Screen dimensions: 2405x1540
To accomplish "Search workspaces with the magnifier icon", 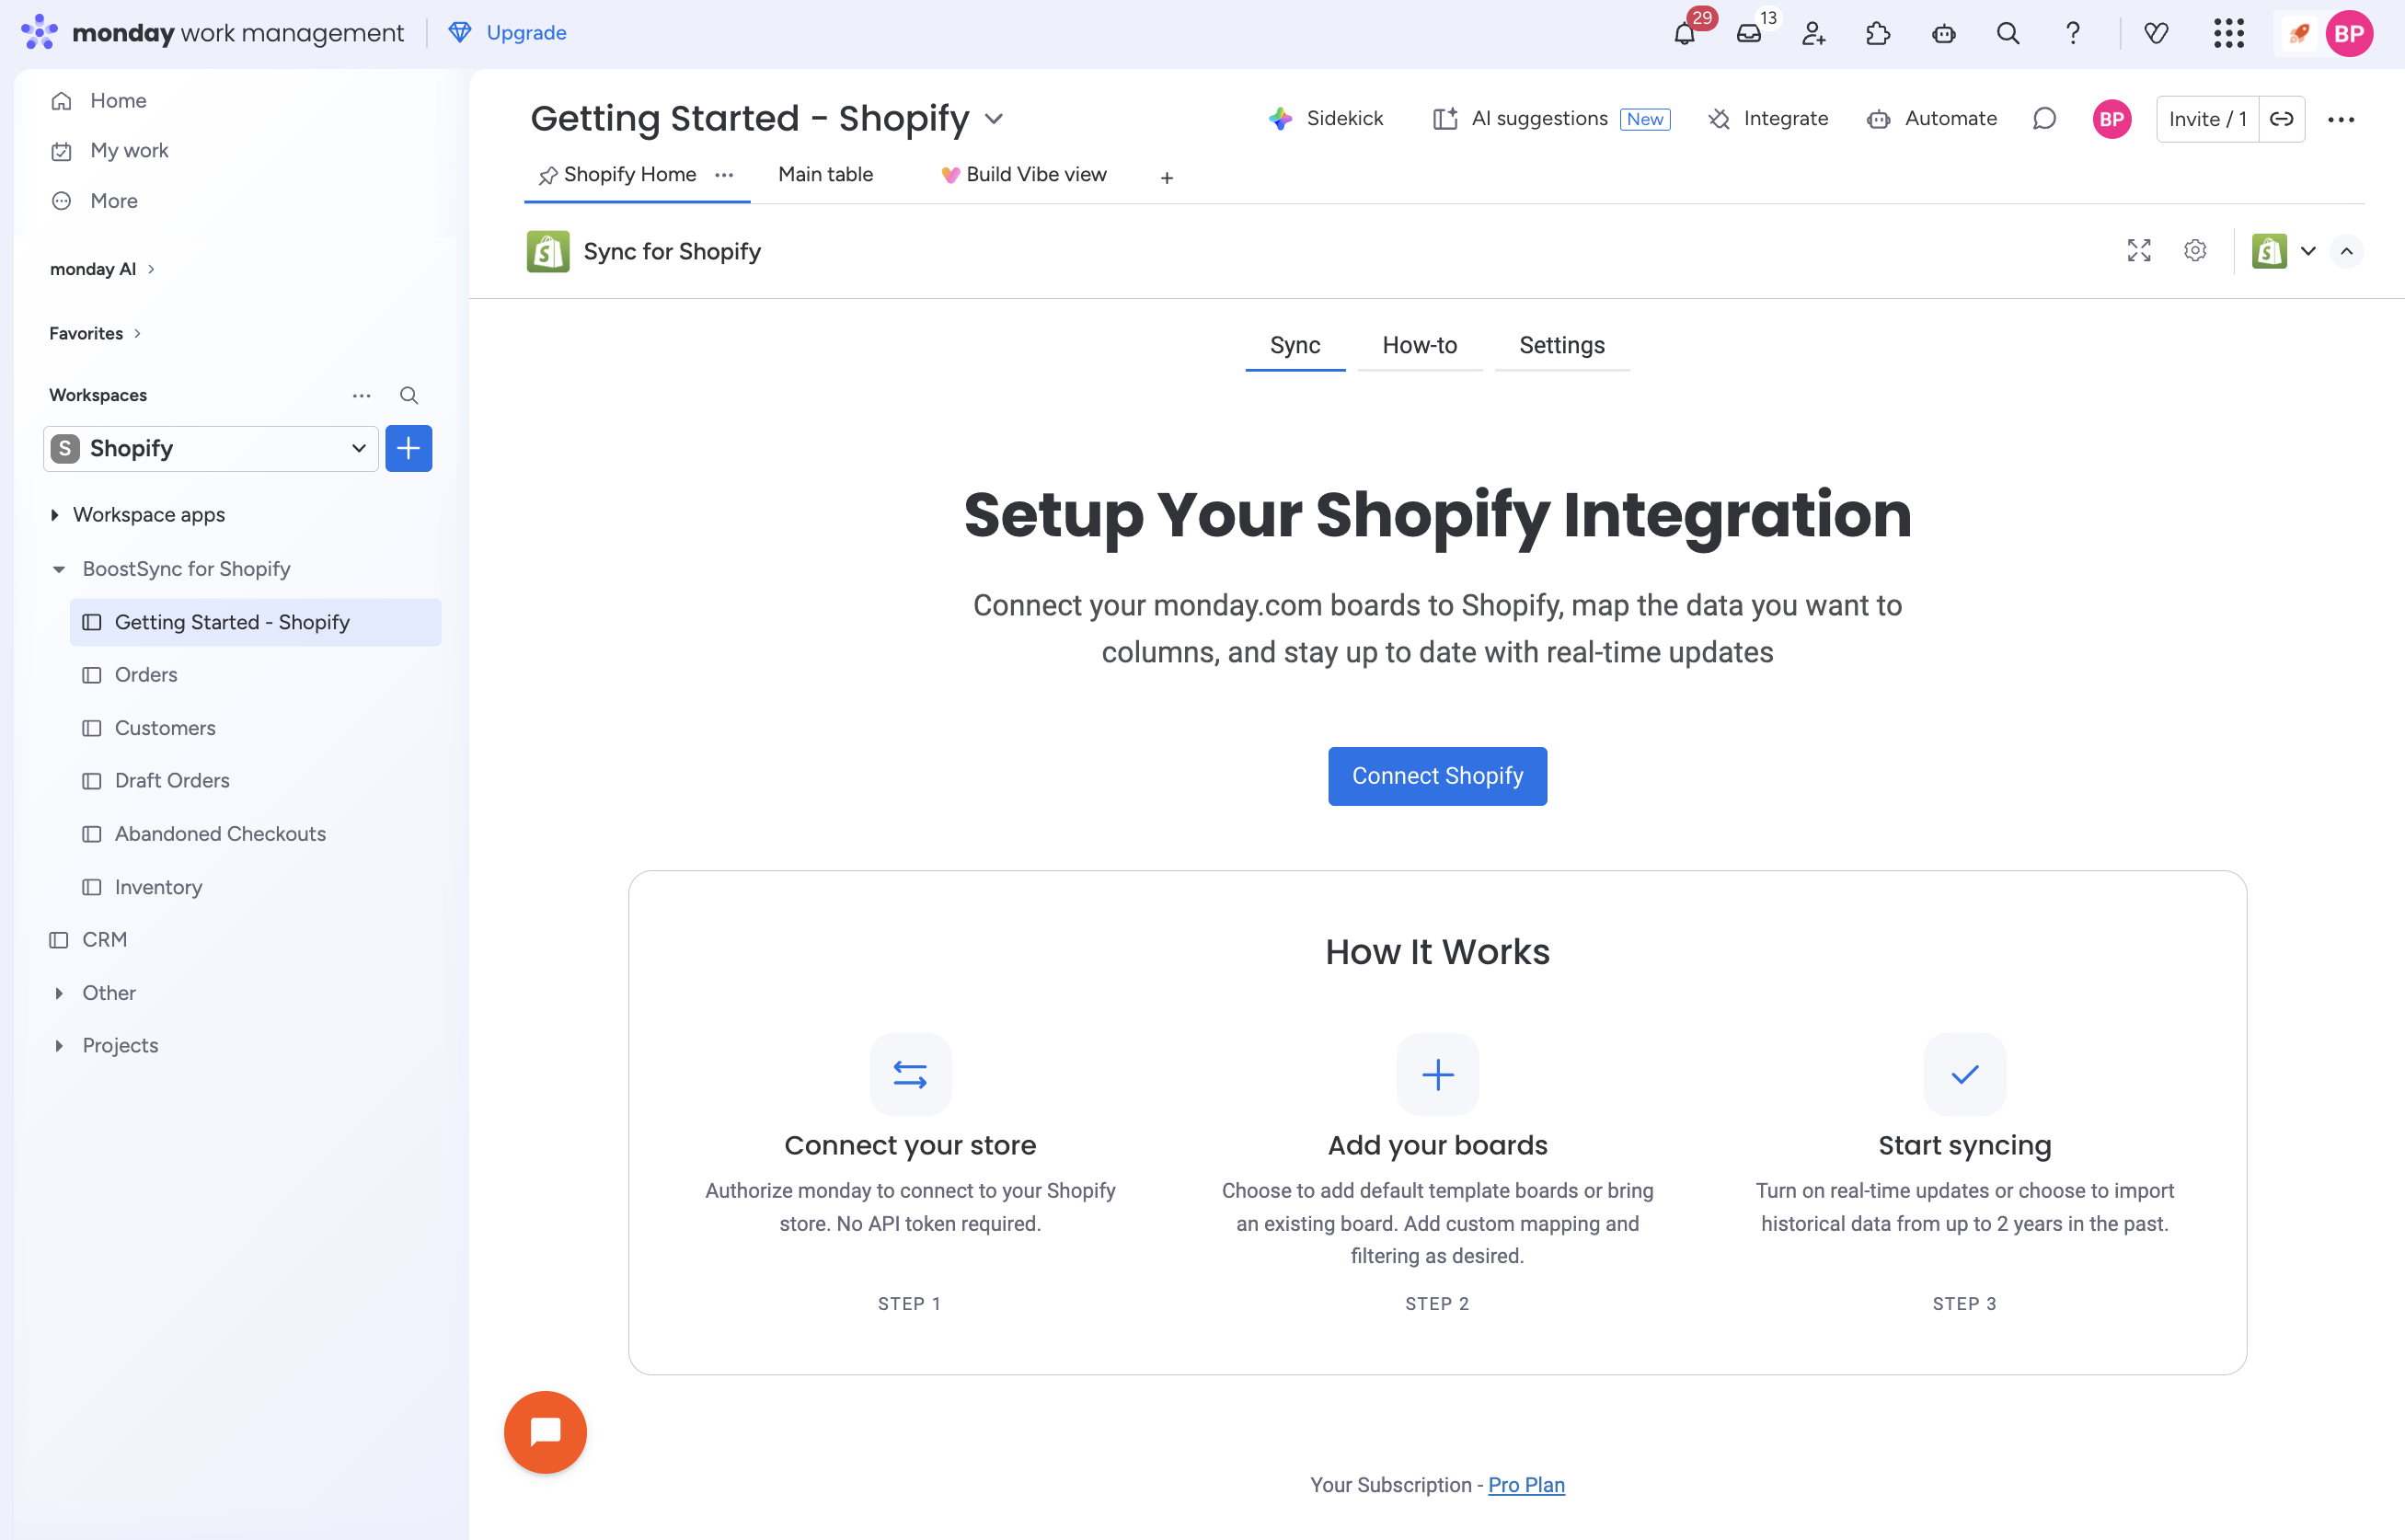I will pyautogui.click(x=408, y=395).
